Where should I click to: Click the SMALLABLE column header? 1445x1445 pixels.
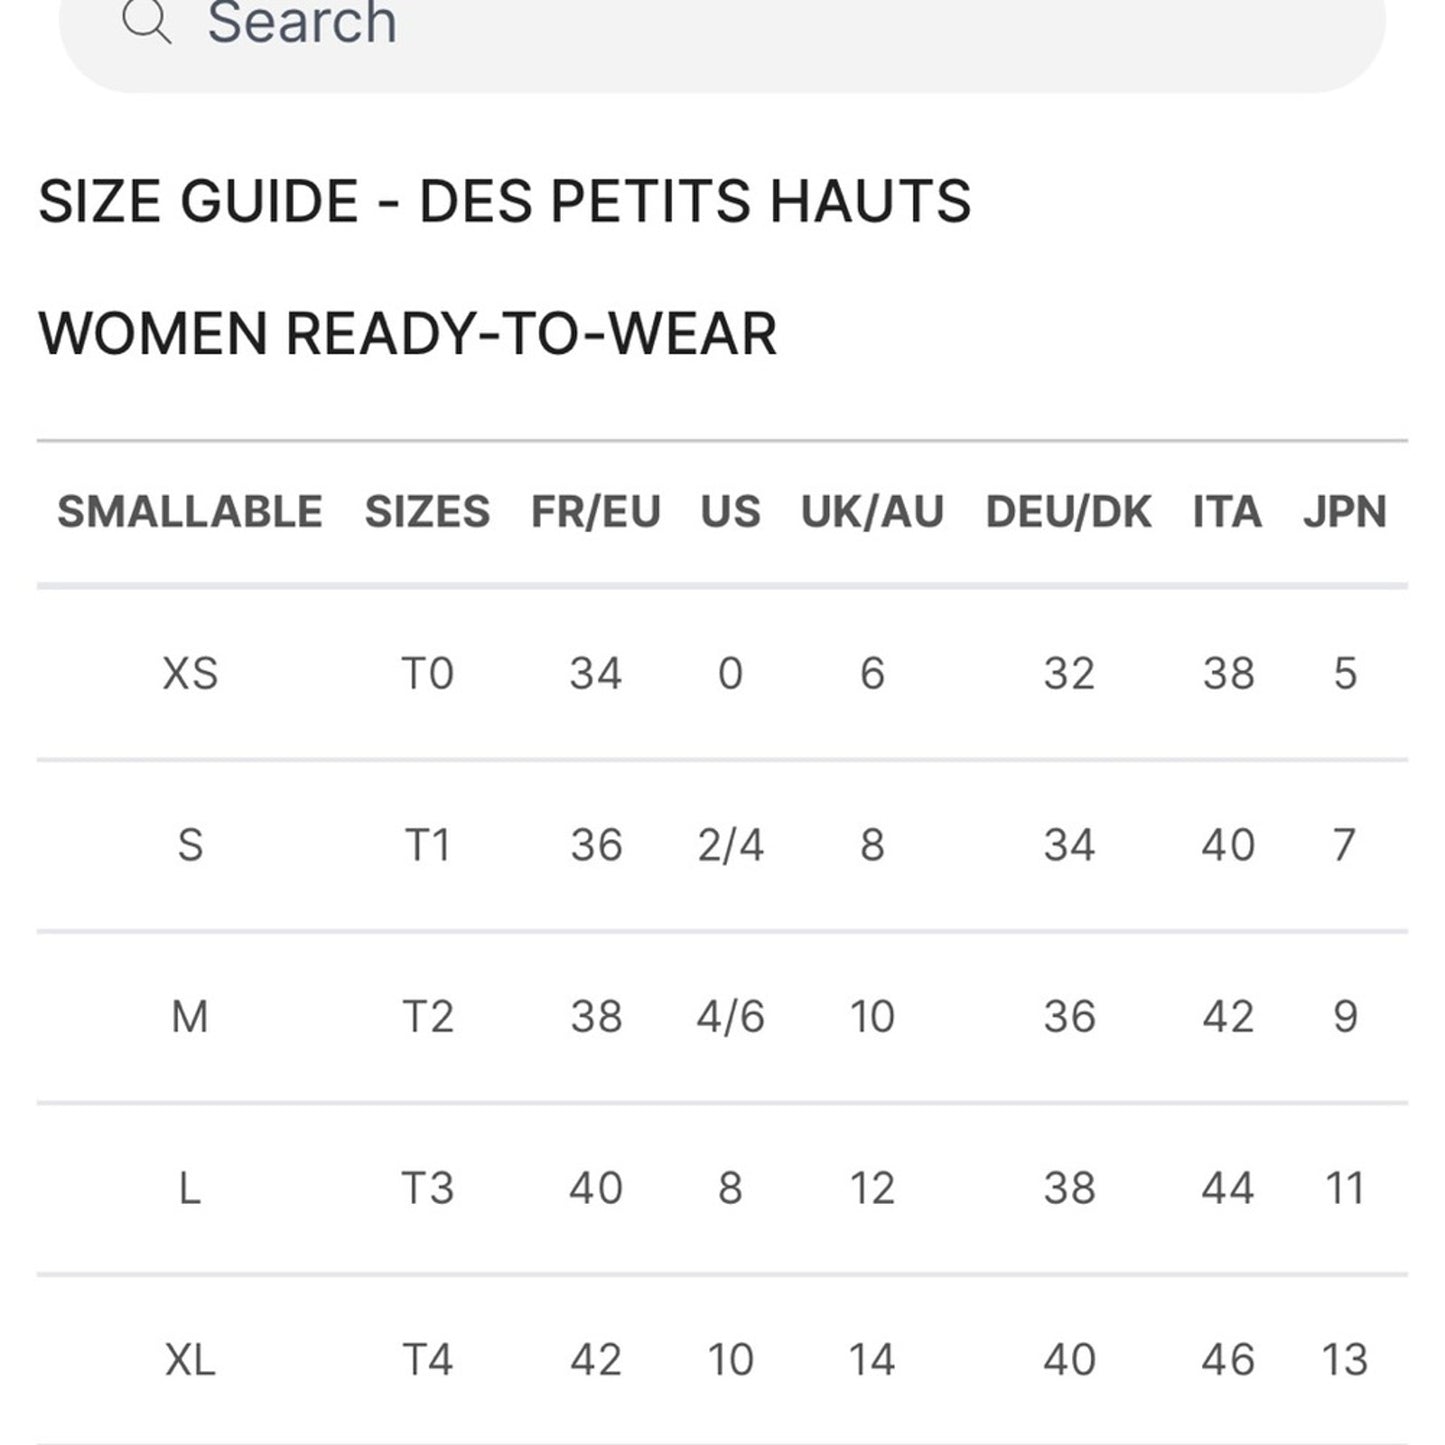pos(190,511)
